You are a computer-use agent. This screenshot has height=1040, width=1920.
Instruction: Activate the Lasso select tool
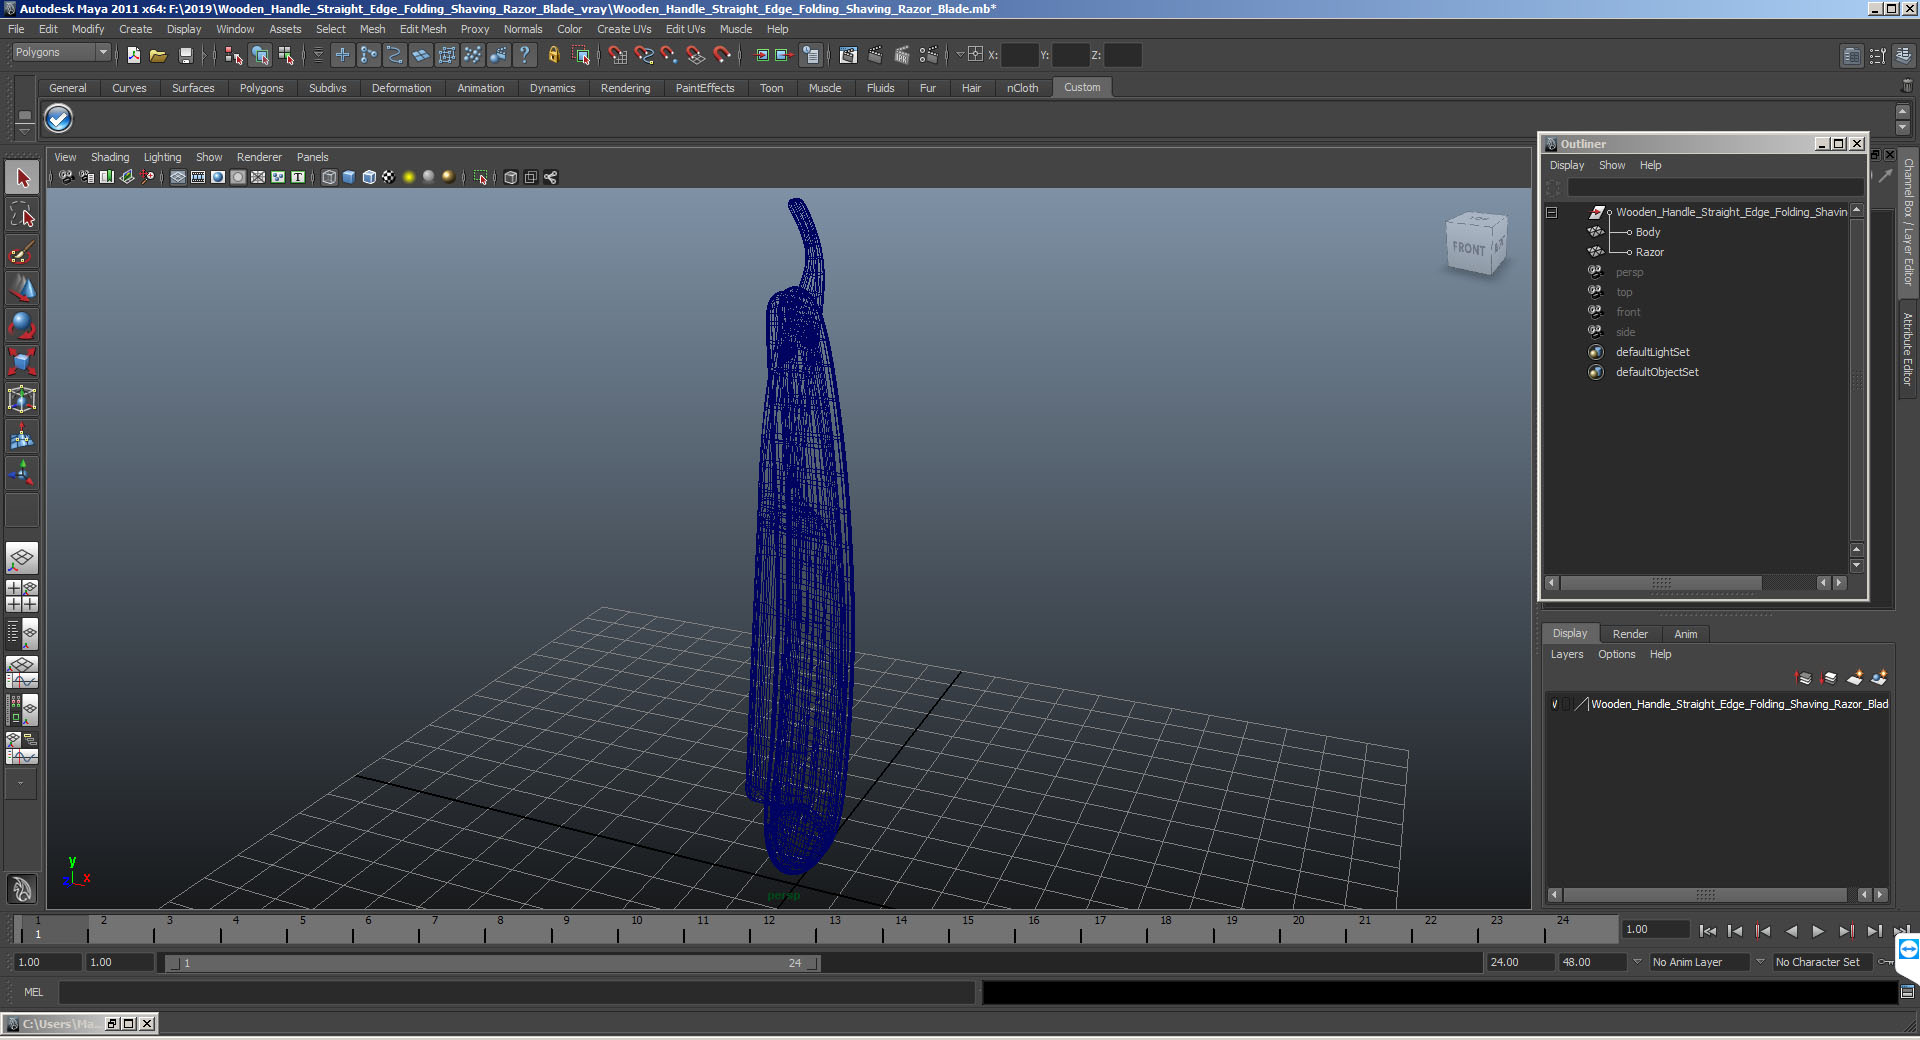tap(22, 215)
